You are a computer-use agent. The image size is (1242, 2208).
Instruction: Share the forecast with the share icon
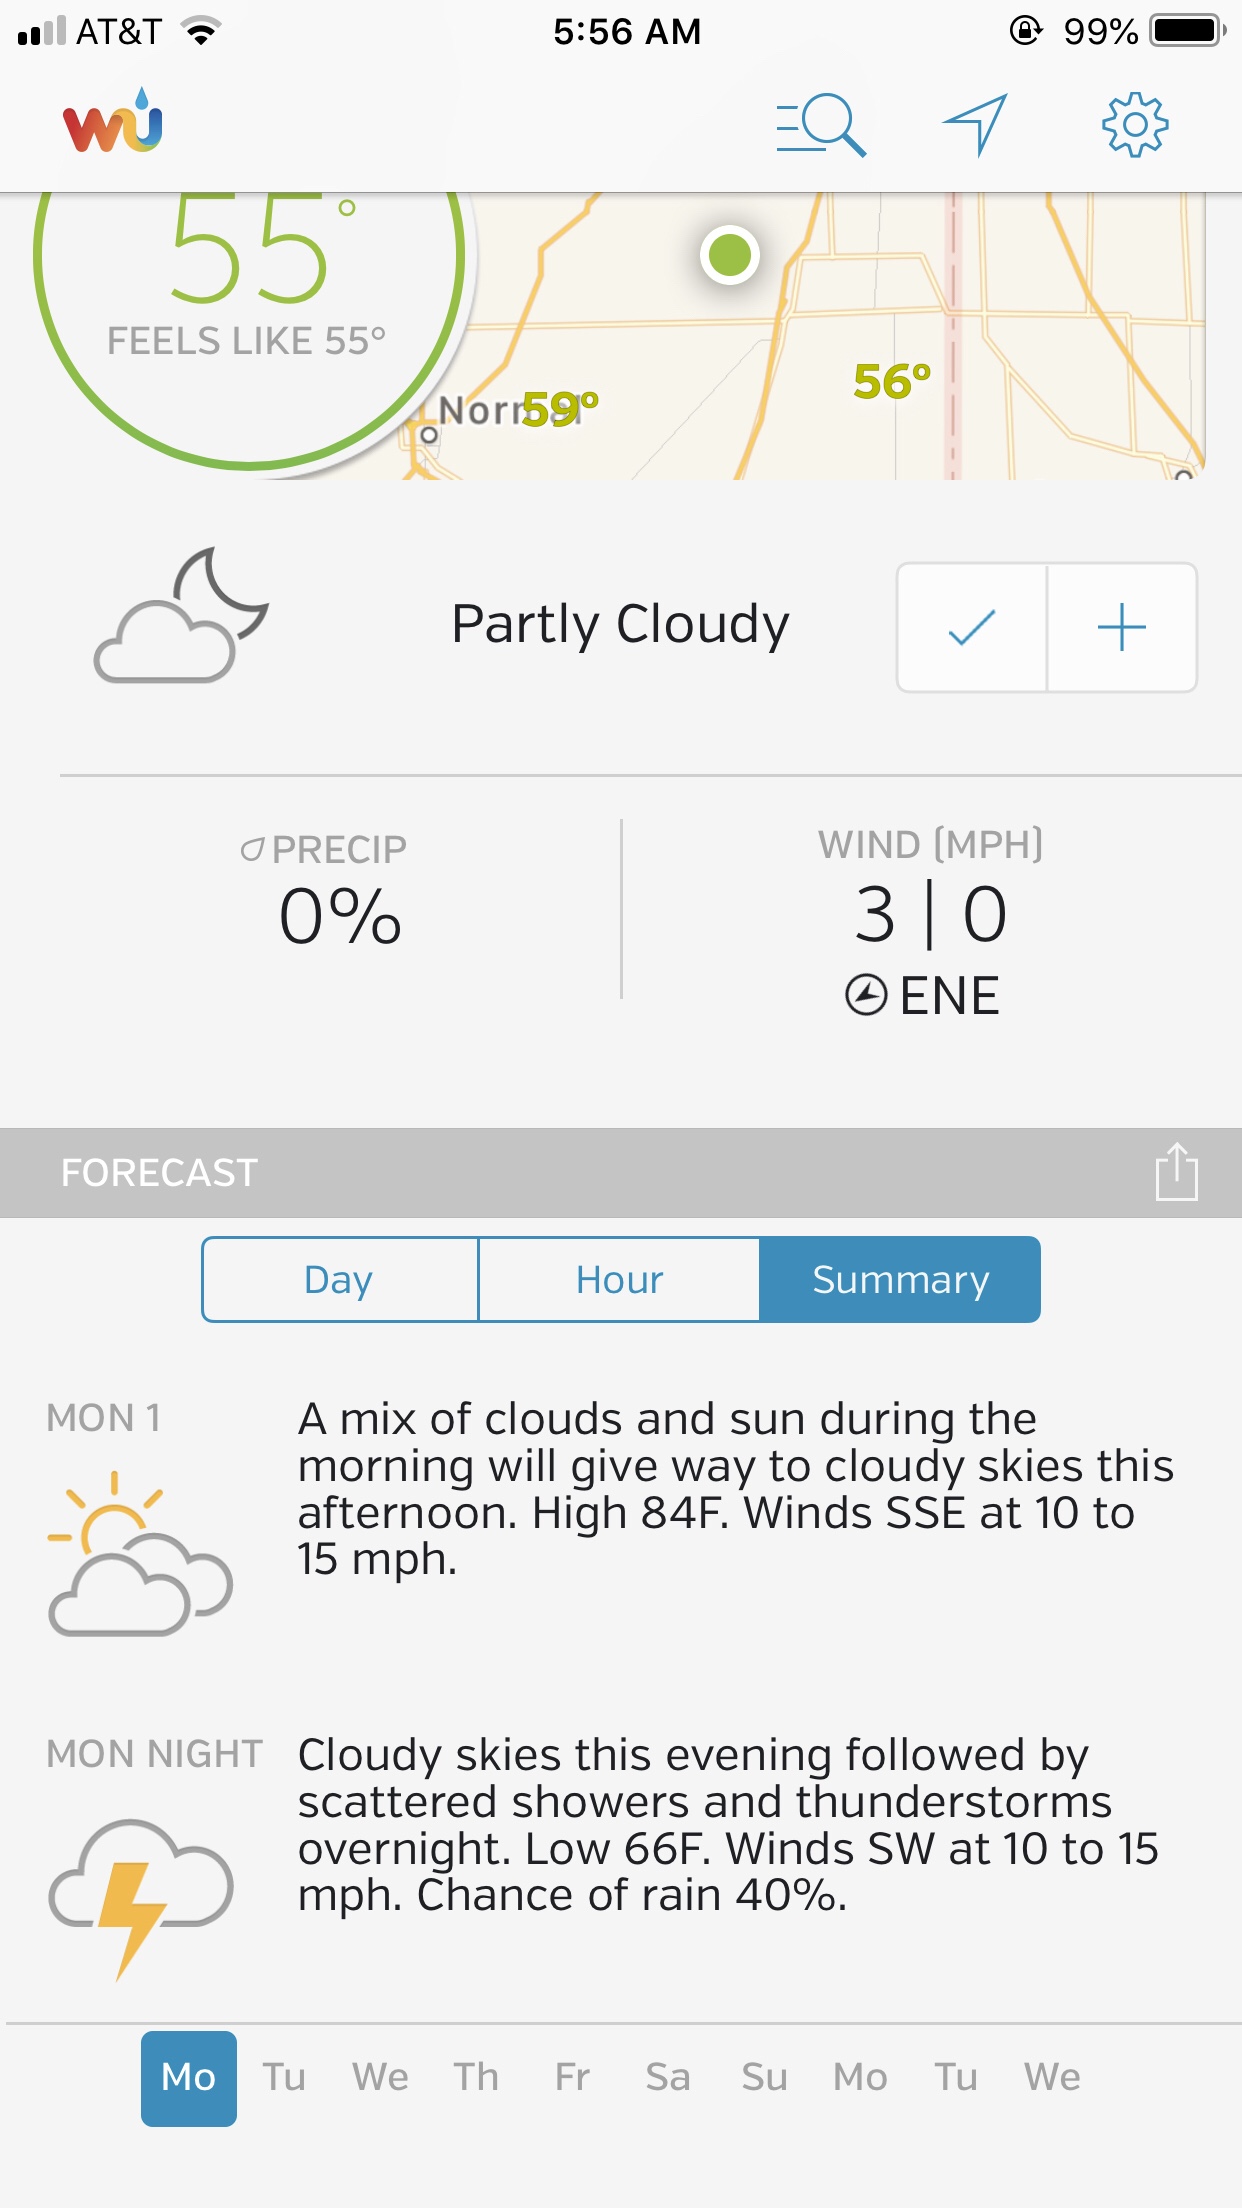[x=1176, y=1172]
